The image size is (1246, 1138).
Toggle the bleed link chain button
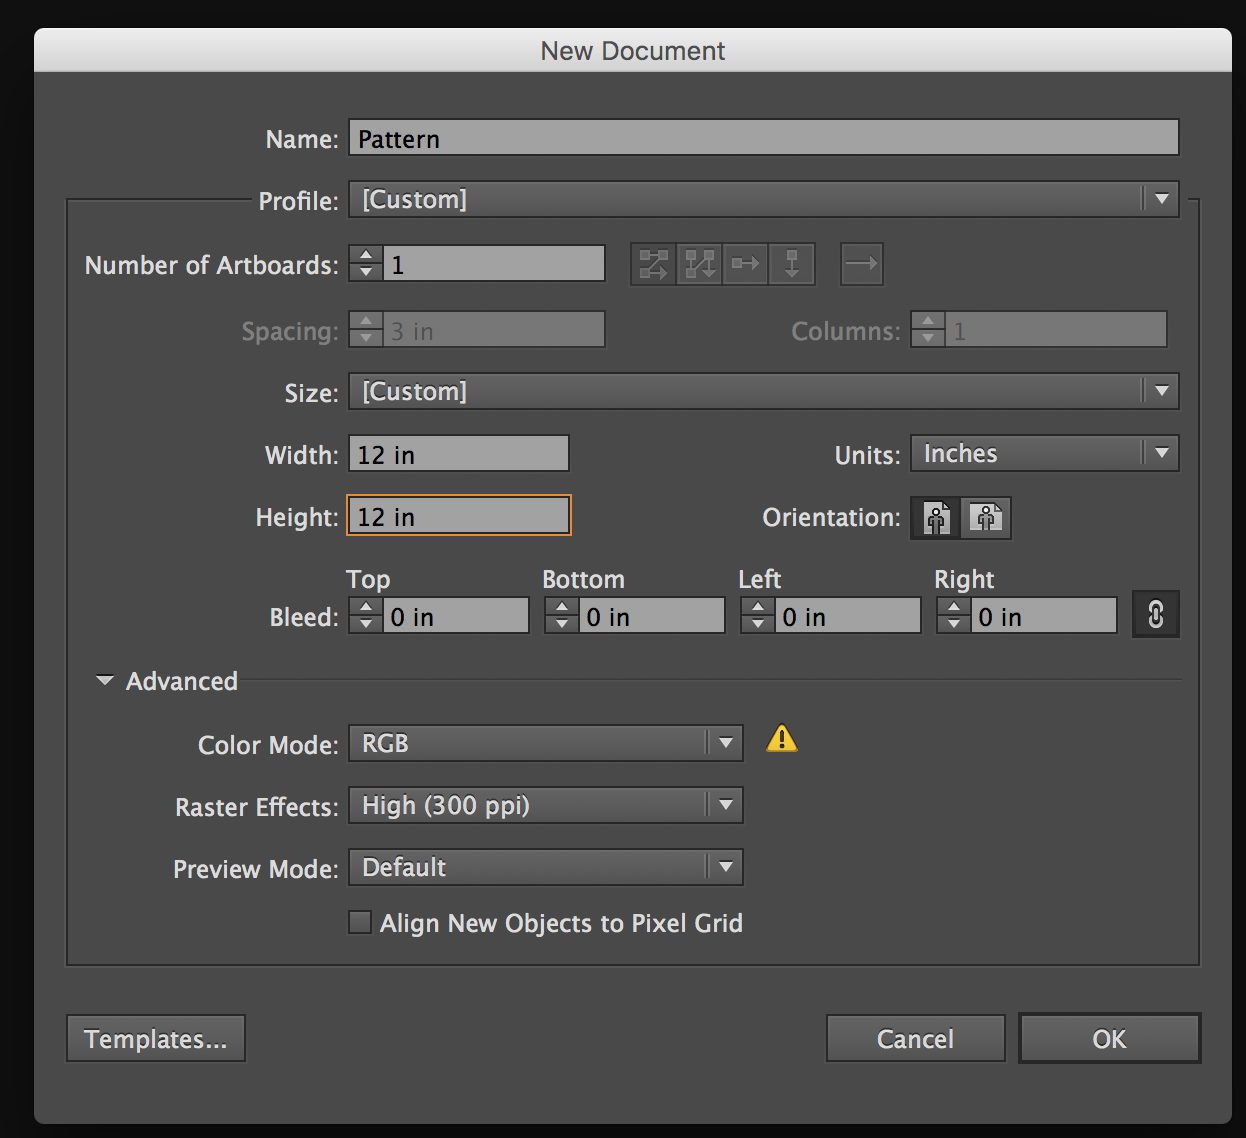tap(1155, 614)
